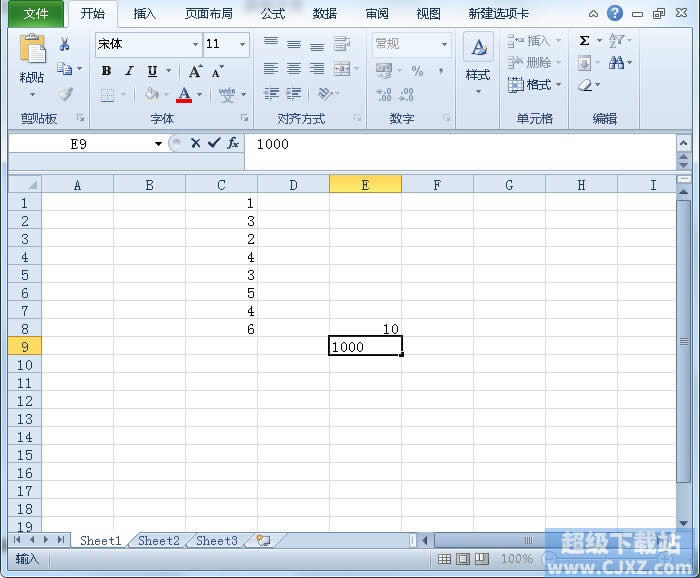Select bottom vertical alignment
Viewport: 700px width, 578px height.
pyautogui.click(x=317, y=46)
